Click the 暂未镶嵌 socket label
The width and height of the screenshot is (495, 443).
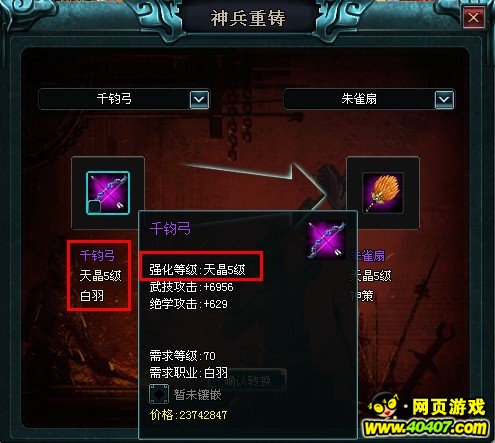(x=197, y=395)
